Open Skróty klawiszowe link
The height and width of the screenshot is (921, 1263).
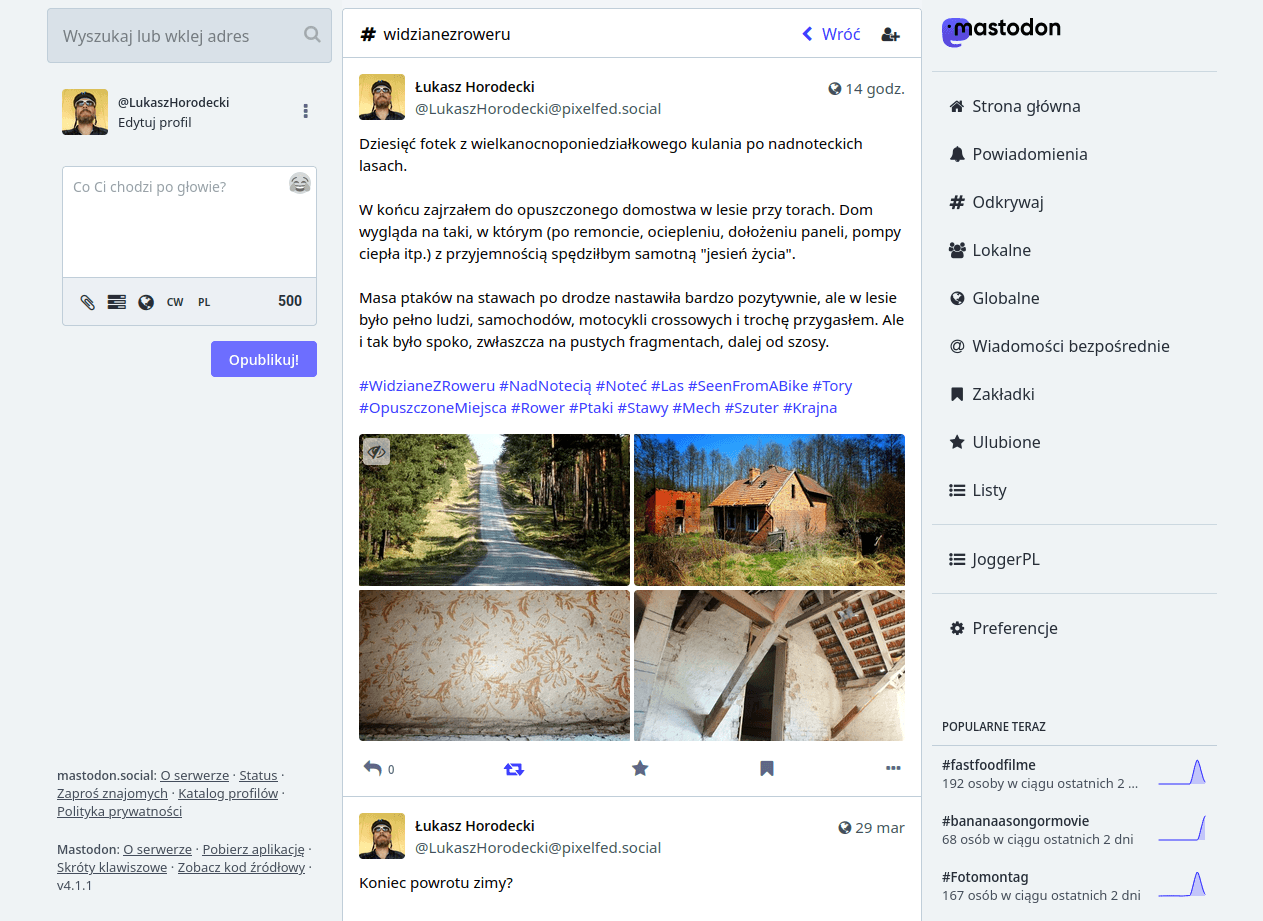[112, 867]
